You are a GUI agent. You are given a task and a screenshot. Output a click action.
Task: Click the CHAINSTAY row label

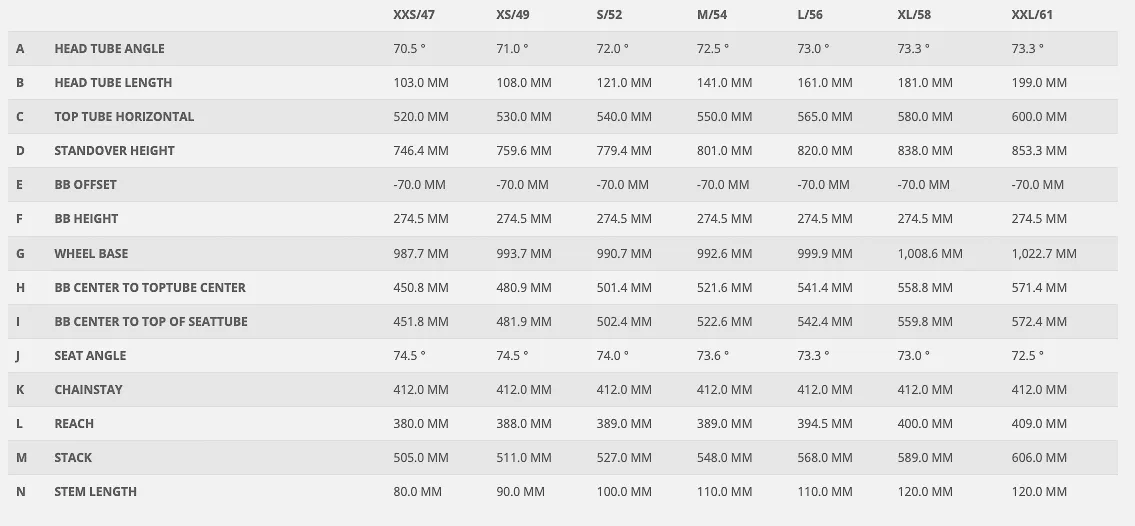88,390
